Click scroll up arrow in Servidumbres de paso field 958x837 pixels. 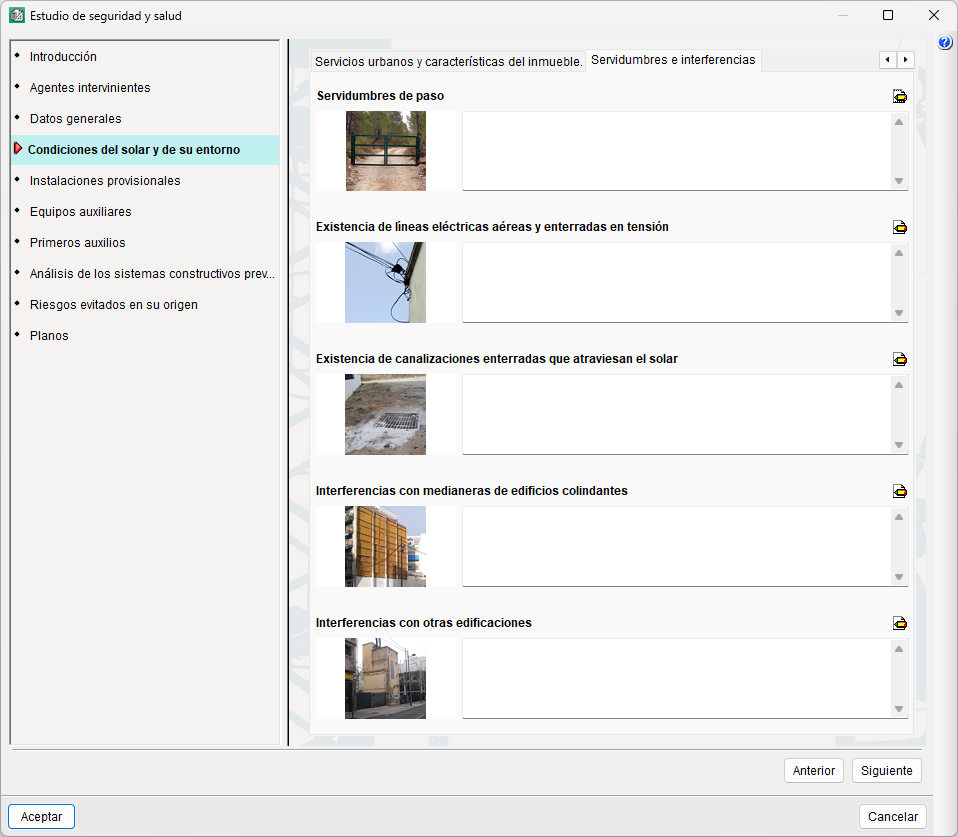coord(899,122)
